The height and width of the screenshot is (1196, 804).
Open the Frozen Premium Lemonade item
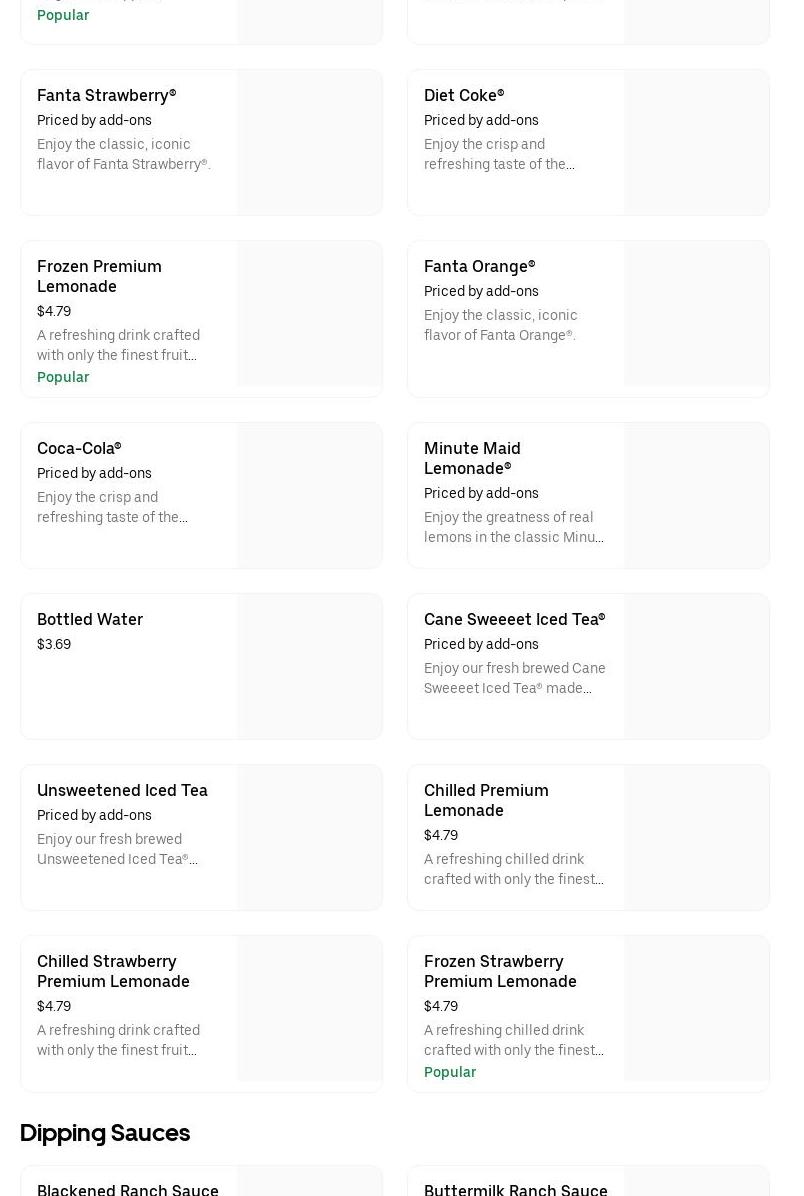pos(99,276)
